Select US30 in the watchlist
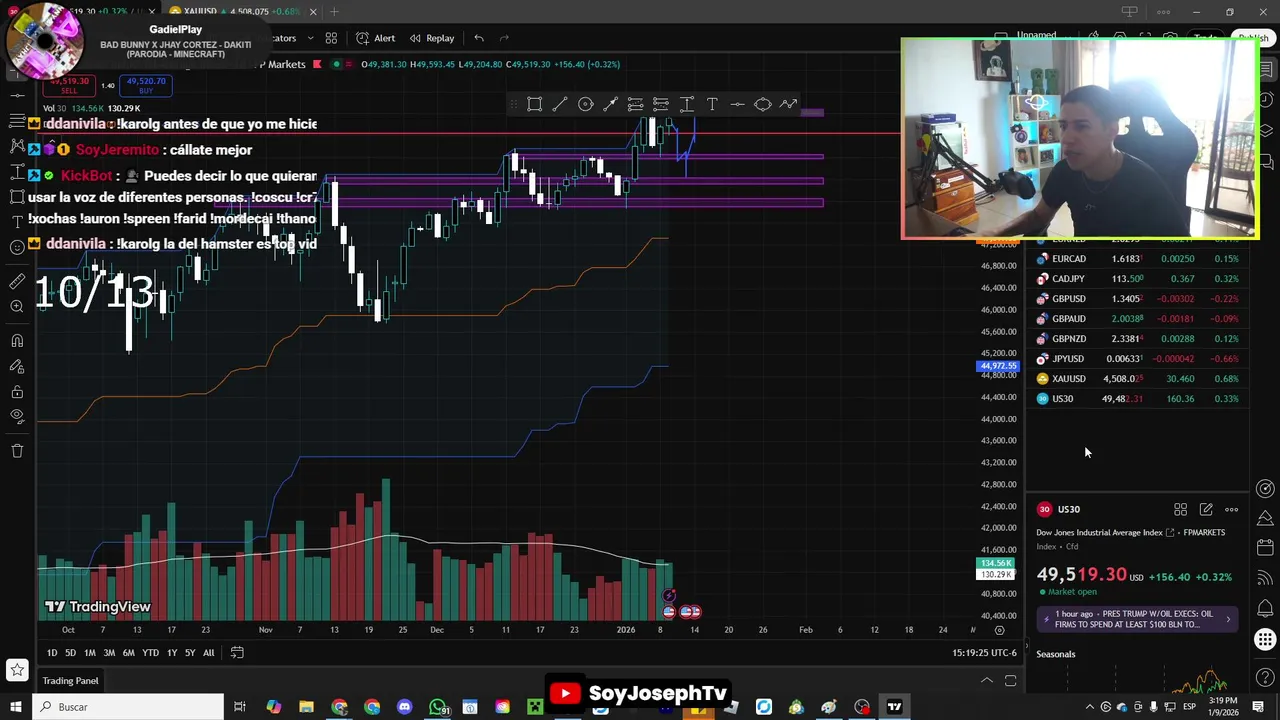Screen dimensions: 1280x720 (1138, 399)
